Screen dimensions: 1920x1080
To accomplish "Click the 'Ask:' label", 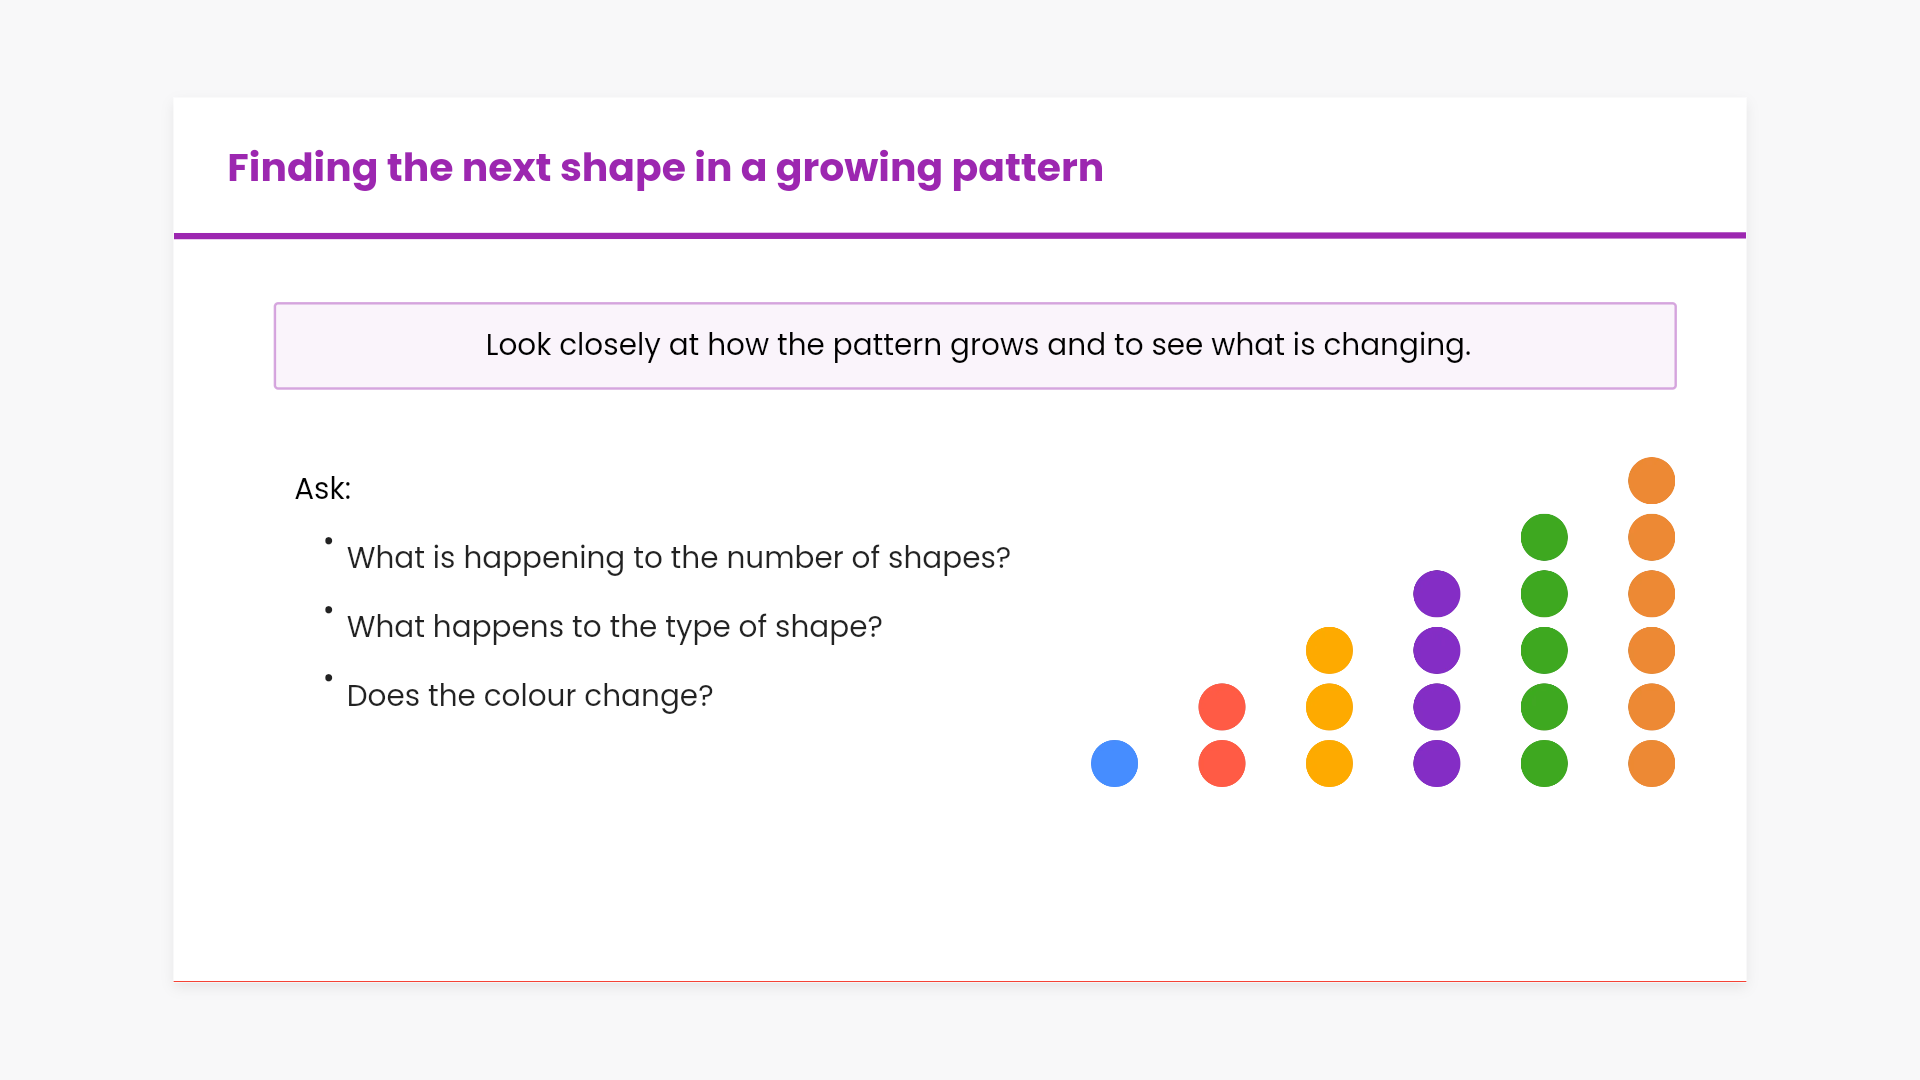I will tap(323, 489).
